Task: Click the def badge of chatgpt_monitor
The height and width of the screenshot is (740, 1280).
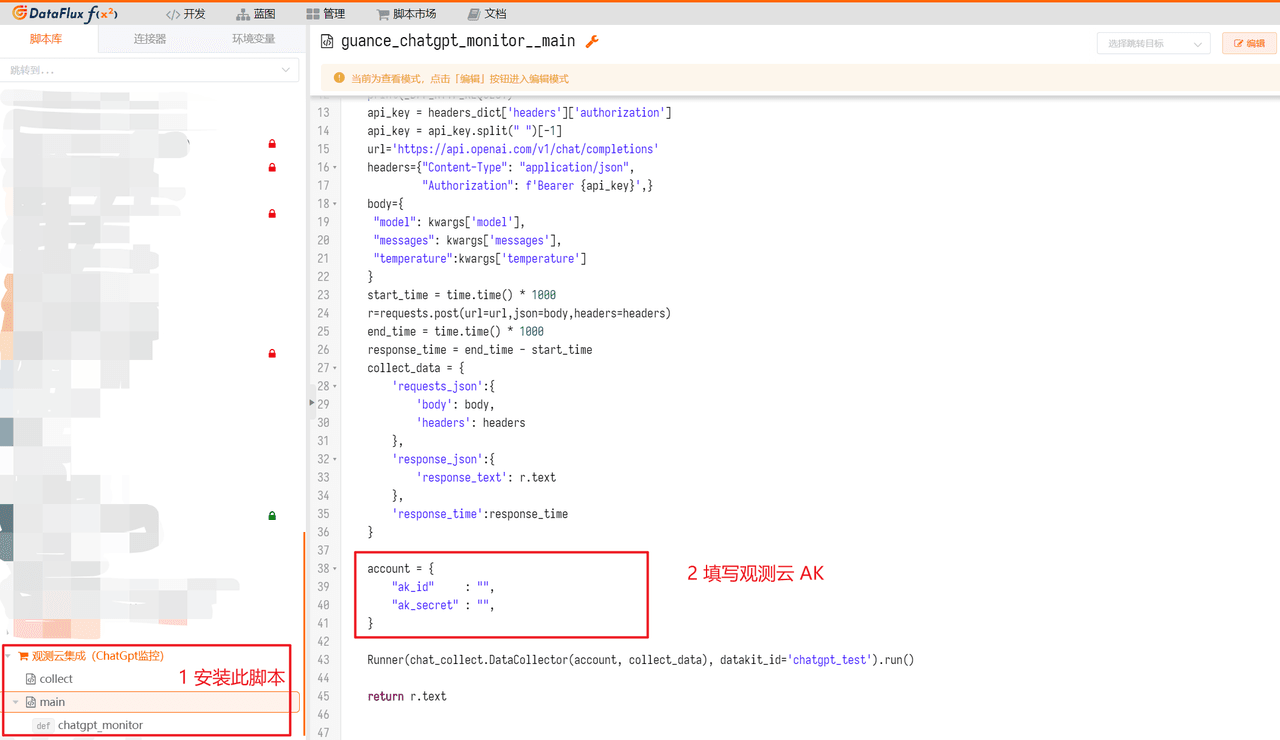Action: coord(43,725)
